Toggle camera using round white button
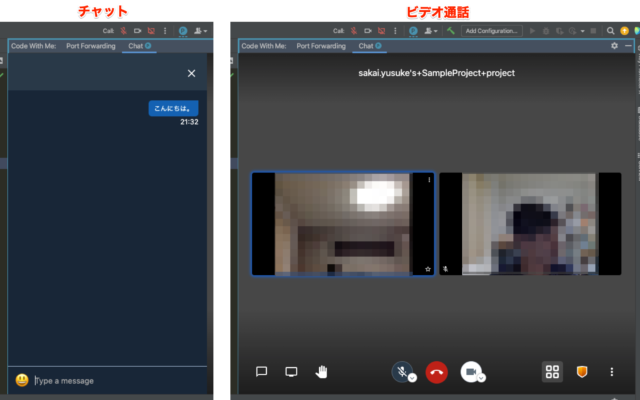Image resolution: width=640 pixels, height=400 pixels. [471, 372]
